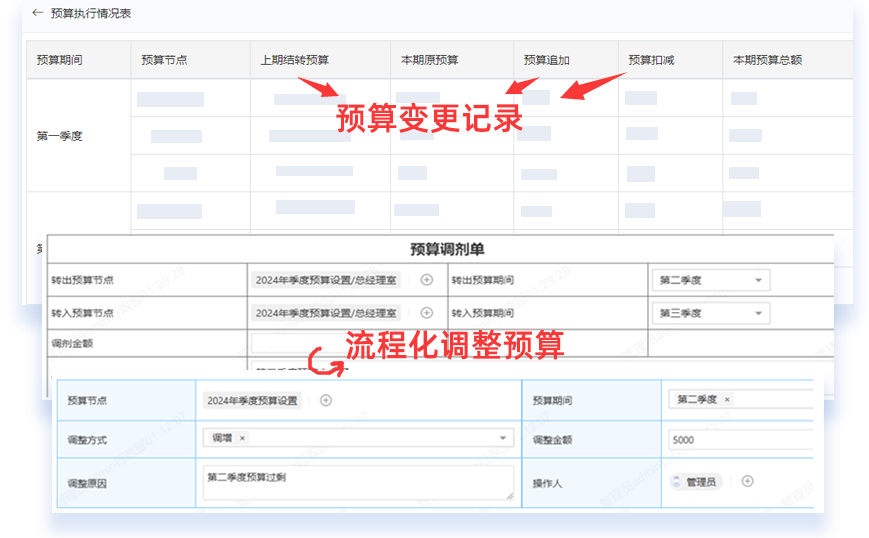Click the back arrow beside 预算执行情况表
The image size is (869, 538).
38,14
